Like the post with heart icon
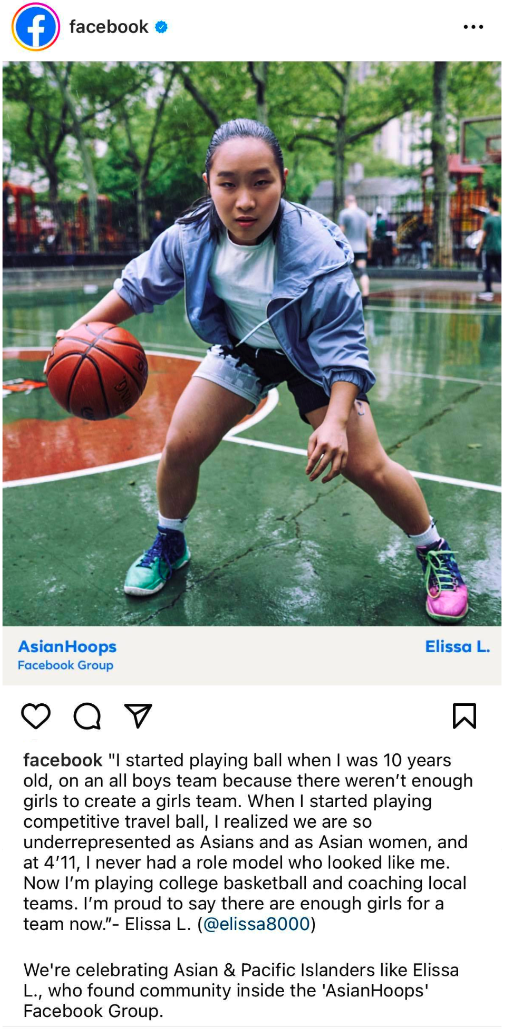 (x=35, y=716)
